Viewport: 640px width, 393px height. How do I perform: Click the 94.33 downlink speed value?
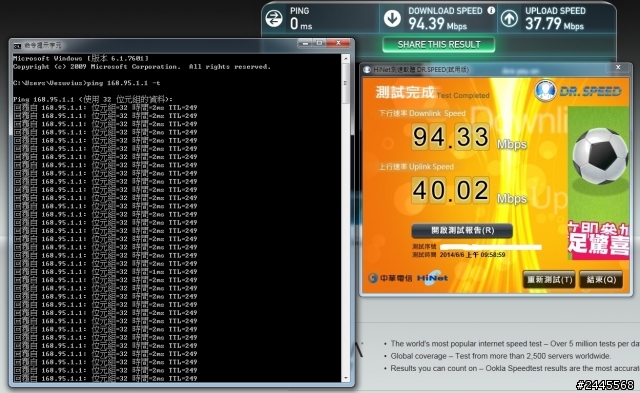point(450,137)
